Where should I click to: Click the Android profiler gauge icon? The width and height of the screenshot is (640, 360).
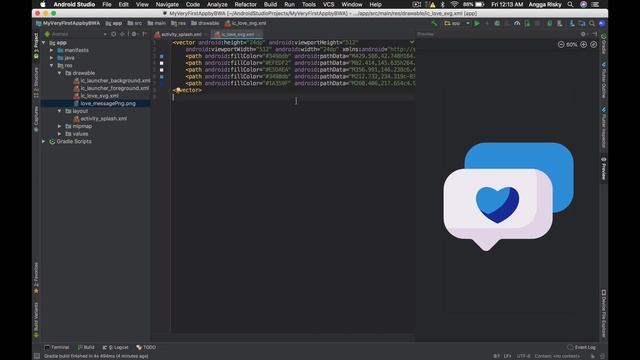pyautogui.click(x=517, y=24)
